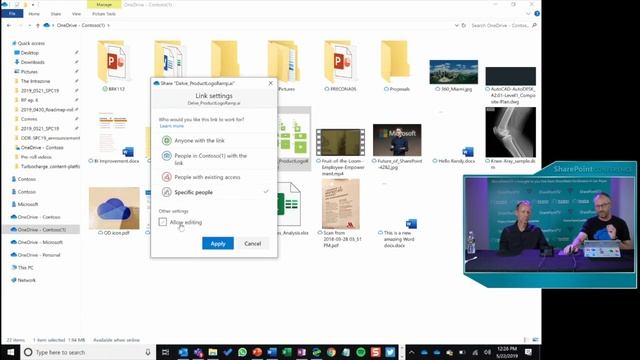640x360 pixels.
Task: Open the To Do checkmark taskbar app
Action: pyautogui.click(x=228, y=352)
